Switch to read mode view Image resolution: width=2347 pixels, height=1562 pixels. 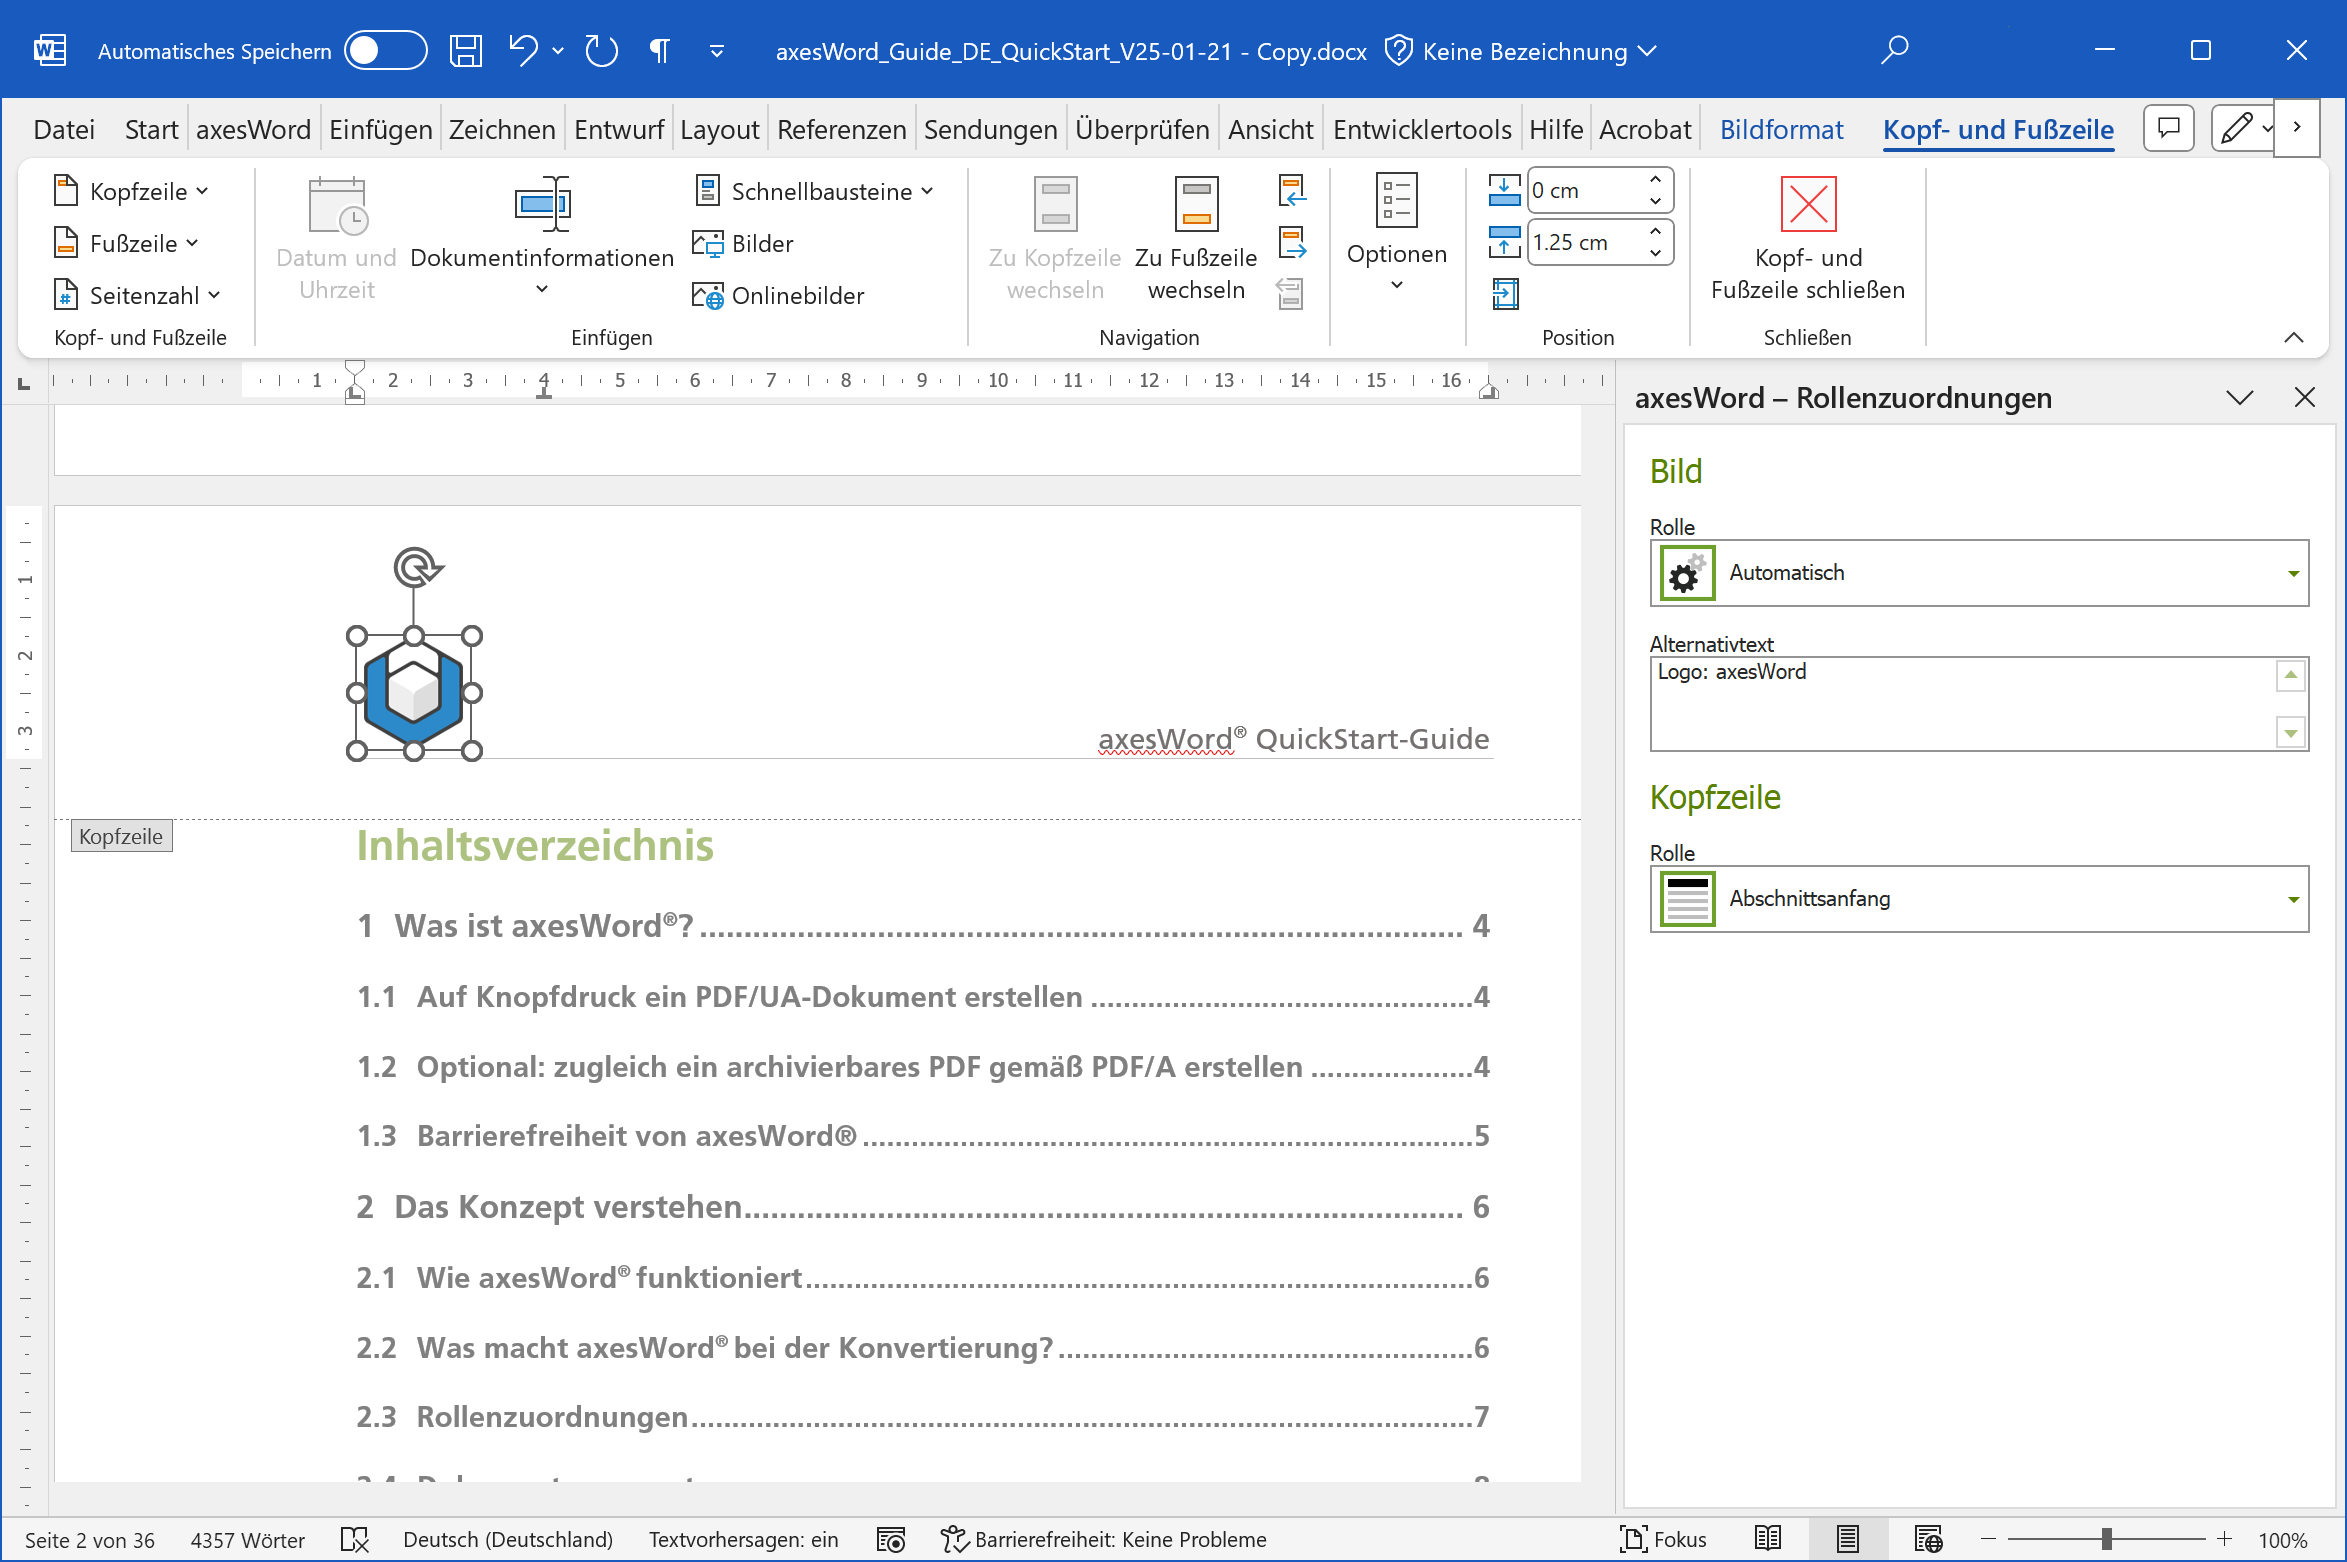click(x=1768, y=1540)
